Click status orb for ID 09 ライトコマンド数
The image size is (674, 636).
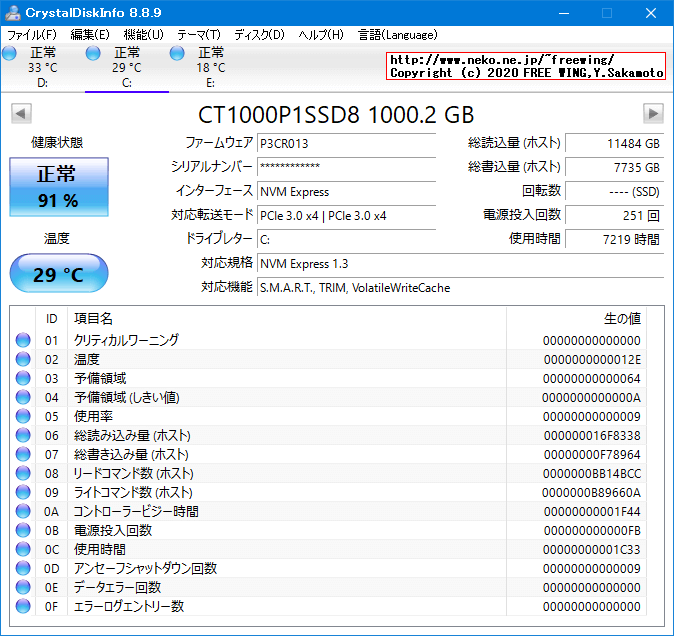pyautogui.click(x=23, y=492)
